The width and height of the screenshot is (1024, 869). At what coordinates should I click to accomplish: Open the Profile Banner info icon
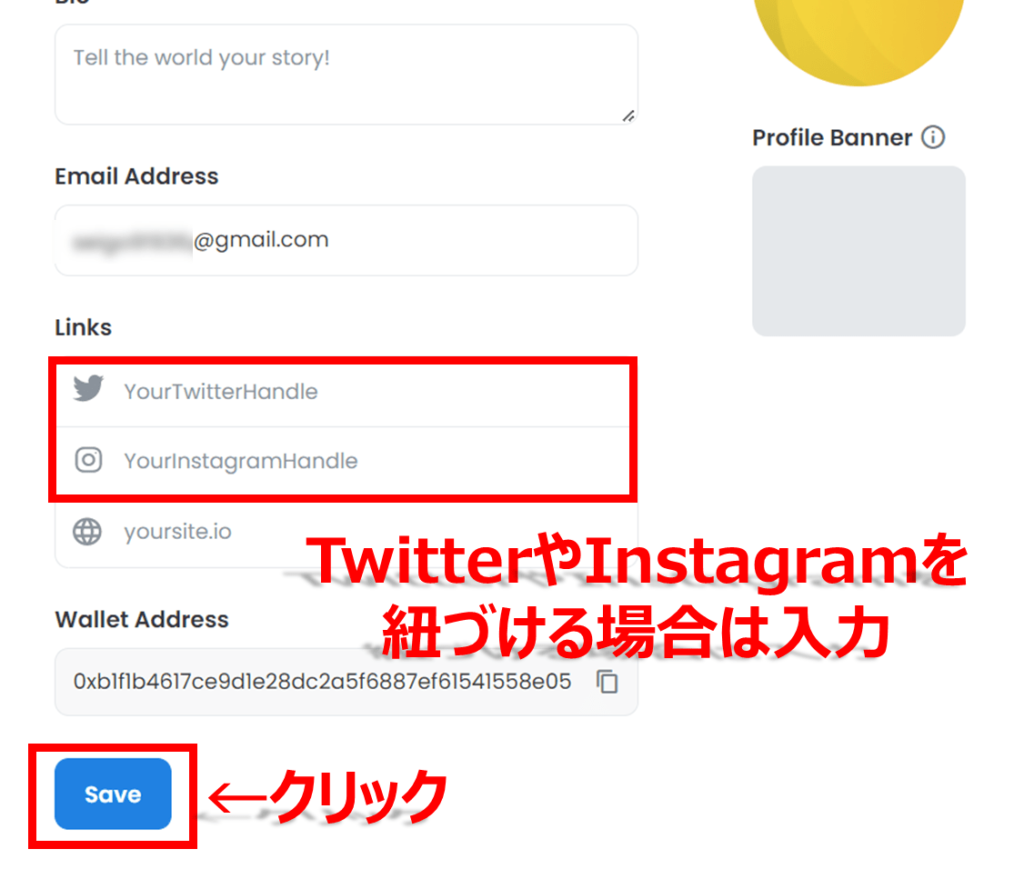coord(933,137)
